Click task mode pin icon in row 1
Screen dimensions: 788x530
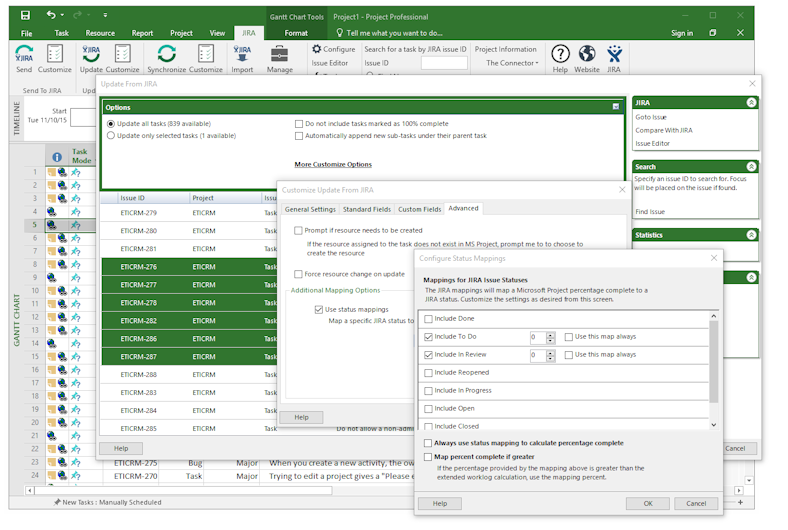click(x=75, y=172)
